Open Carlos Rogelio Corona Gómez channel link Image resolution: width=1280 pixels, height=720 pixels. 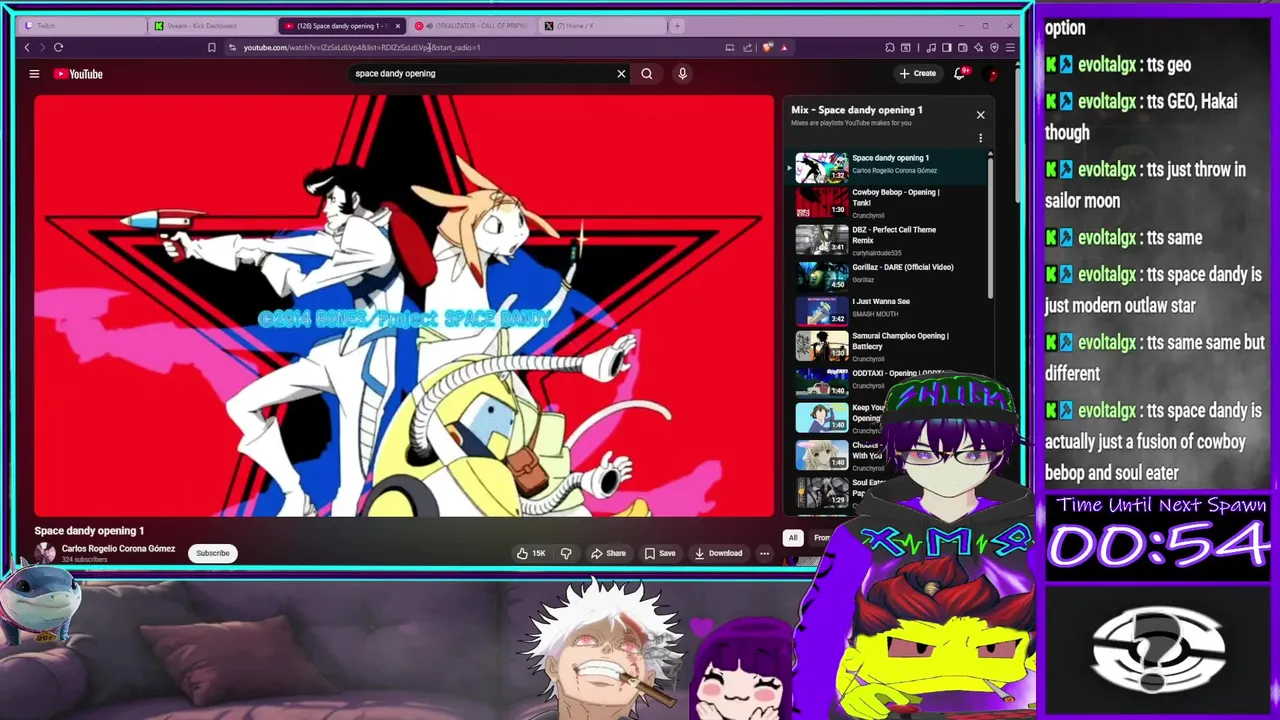pyautogui.click(x=118, y=549)
